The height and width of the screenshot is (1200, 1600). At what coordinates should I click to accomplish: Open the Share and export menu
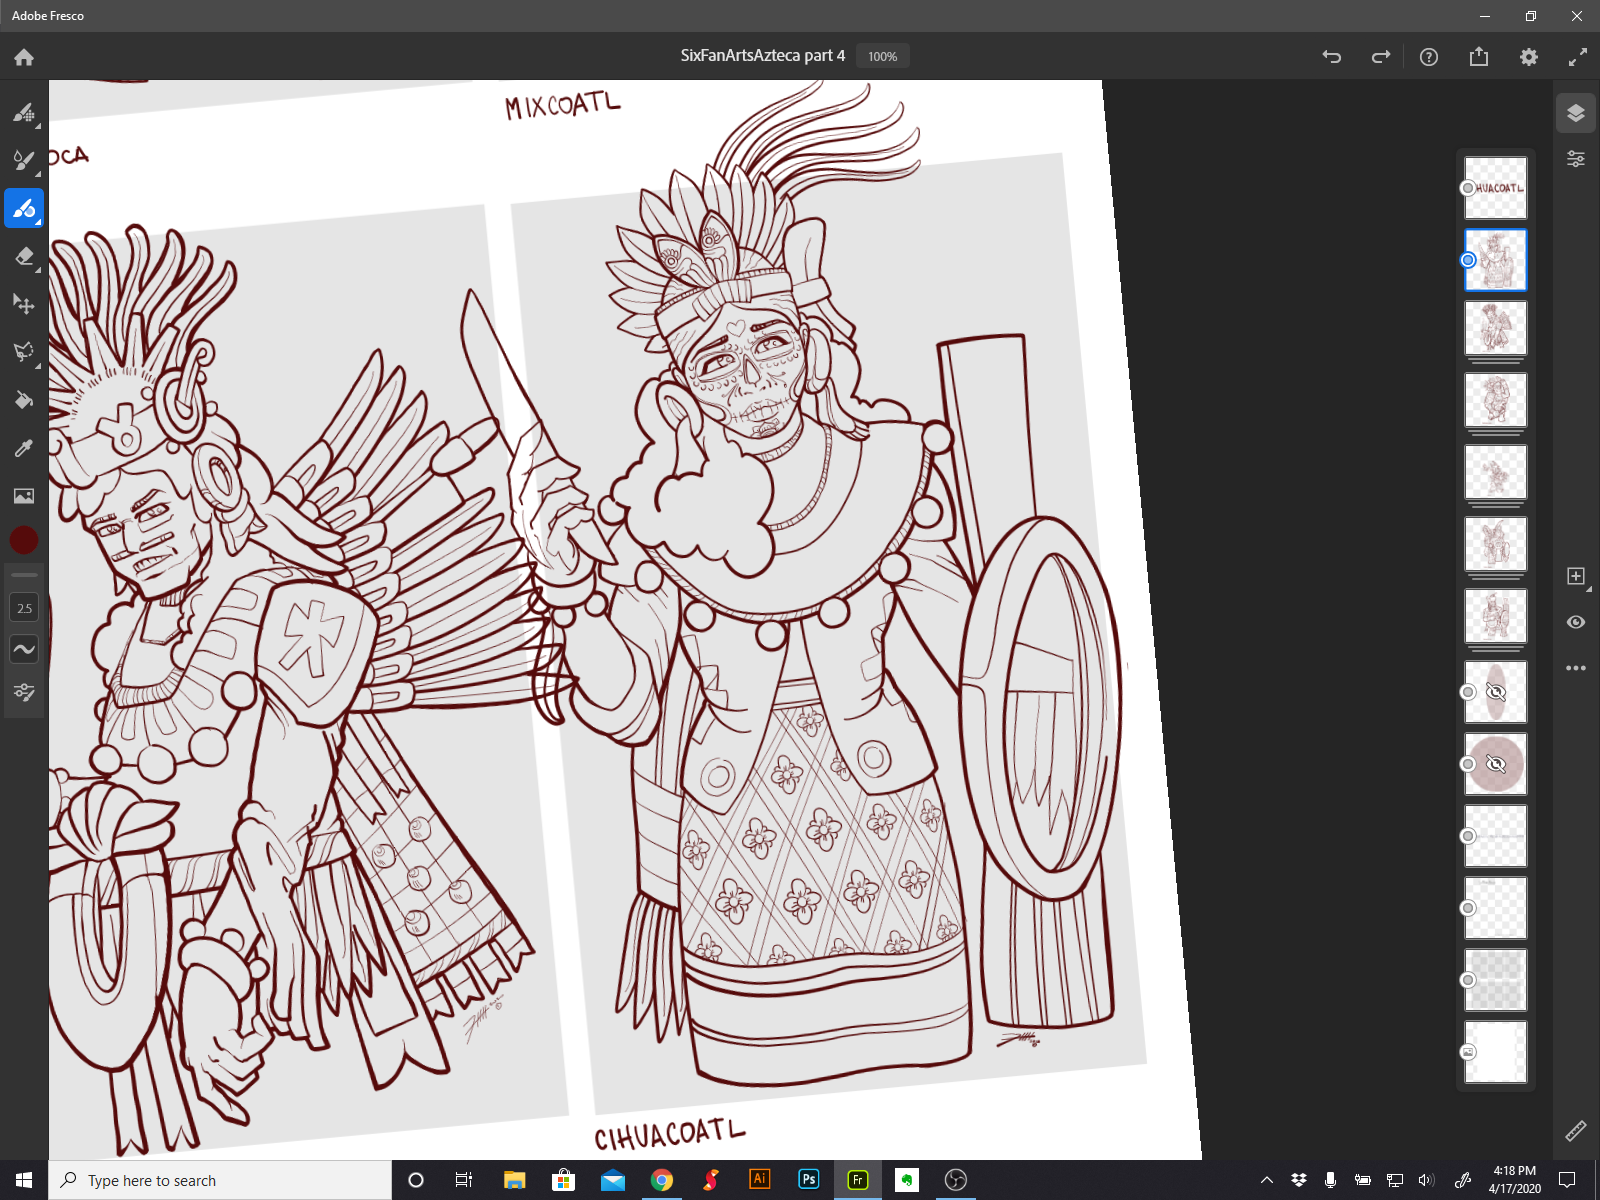point(1479,57)
